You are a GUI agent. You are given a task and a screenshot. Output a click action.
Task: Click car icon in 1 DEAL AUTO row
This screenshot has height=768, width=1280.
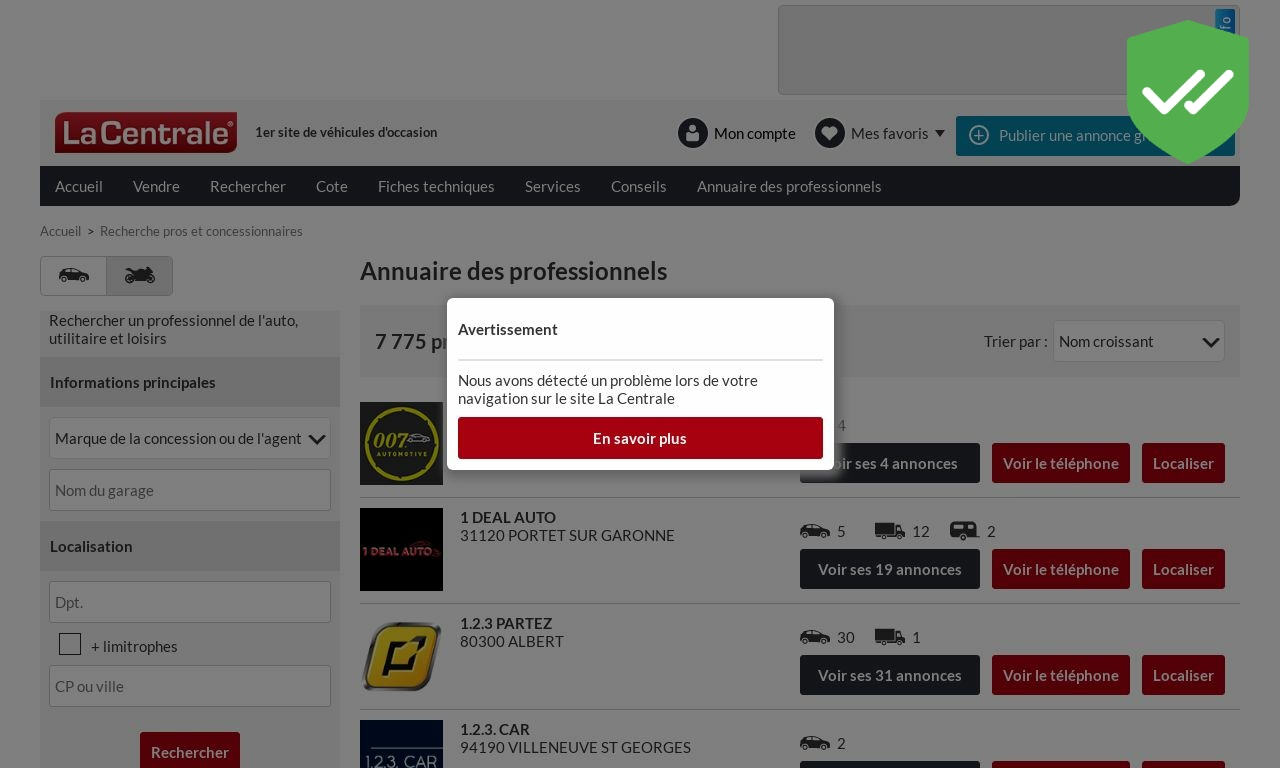pos(815,531)
